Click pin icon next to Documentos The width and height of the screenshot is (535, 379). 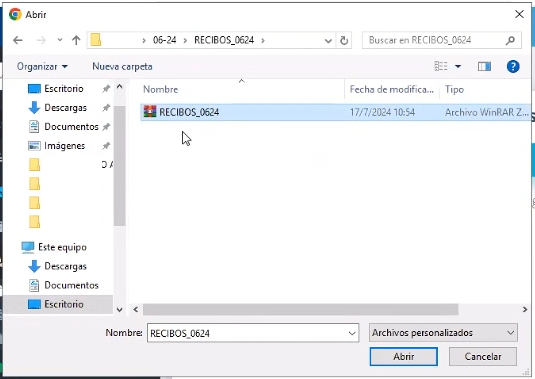[x=106, y=127]
